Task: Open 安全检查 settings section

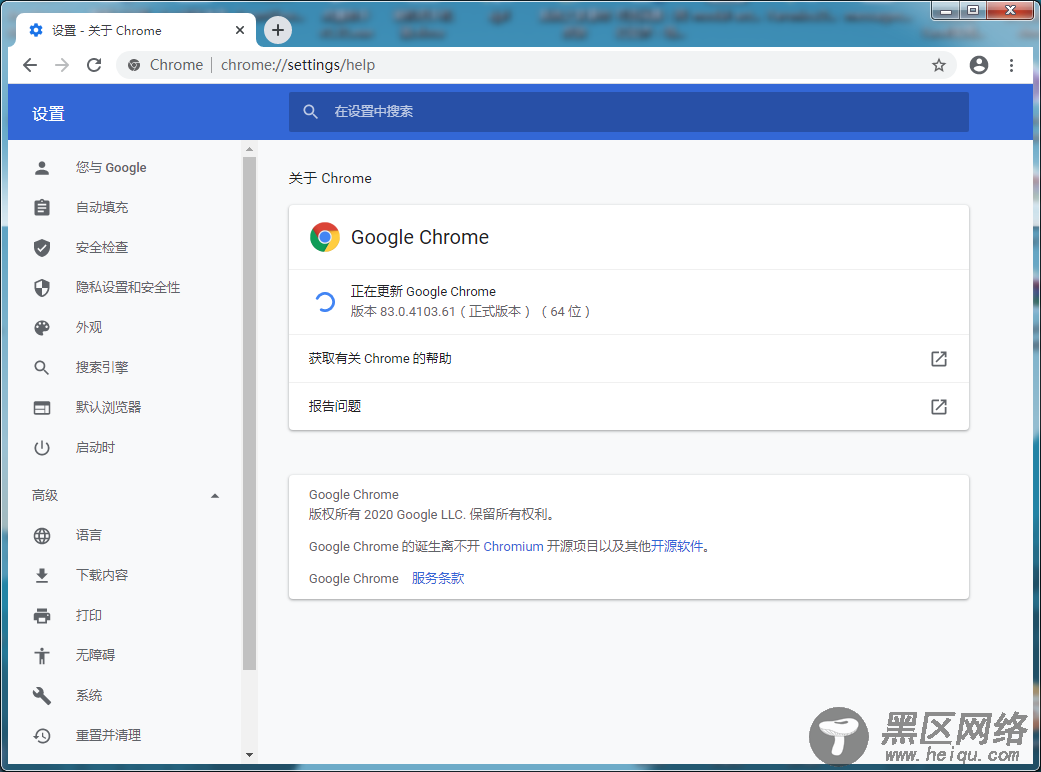Action: [125, 248]
